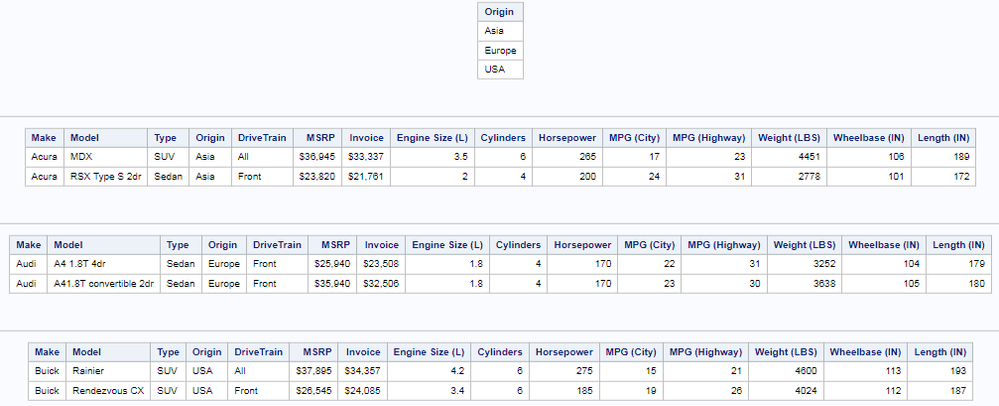999x406 pixels.
Task: Click Invoice value $32,506
Action: pos(381,284)
